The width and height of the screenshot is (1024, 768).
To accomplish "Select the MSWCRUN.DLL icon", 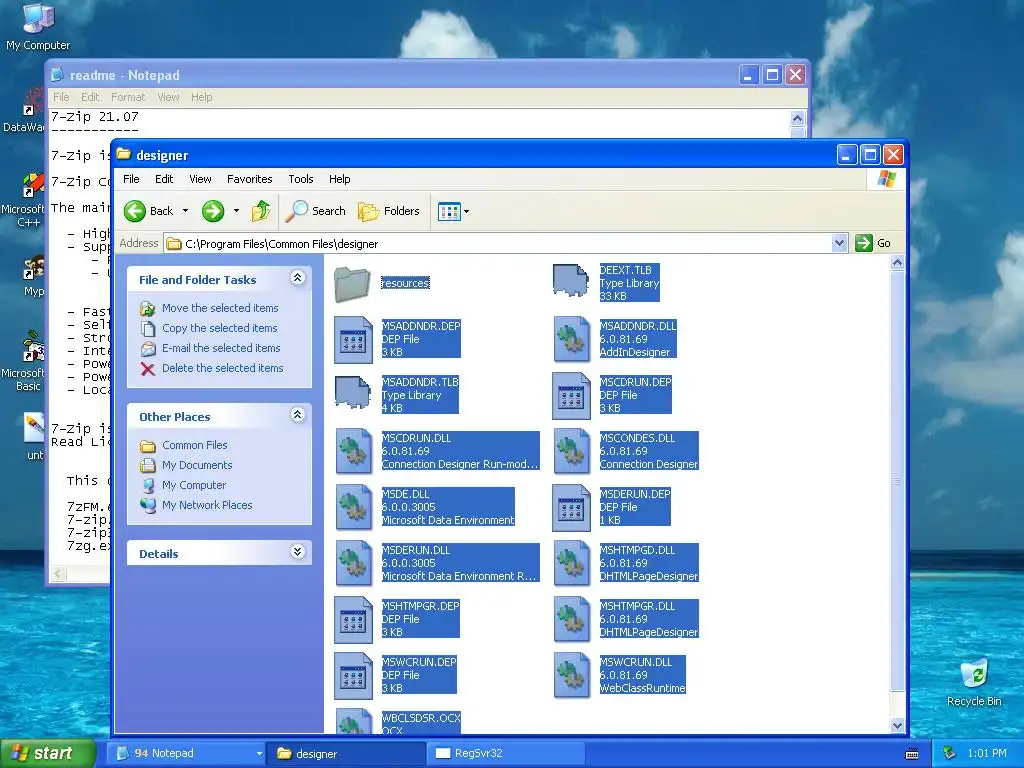I will click(571, 675).
